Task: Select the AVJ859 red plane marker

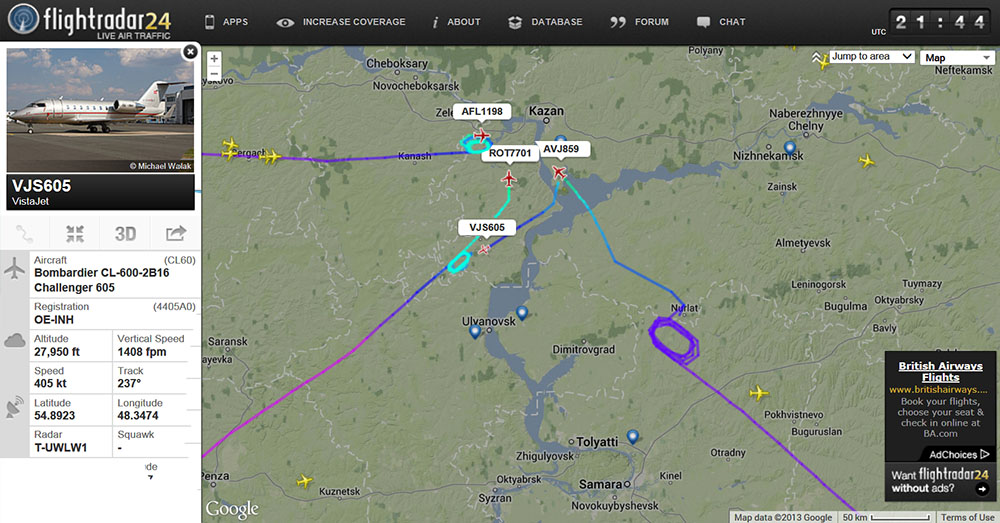Action: point(559,172)
